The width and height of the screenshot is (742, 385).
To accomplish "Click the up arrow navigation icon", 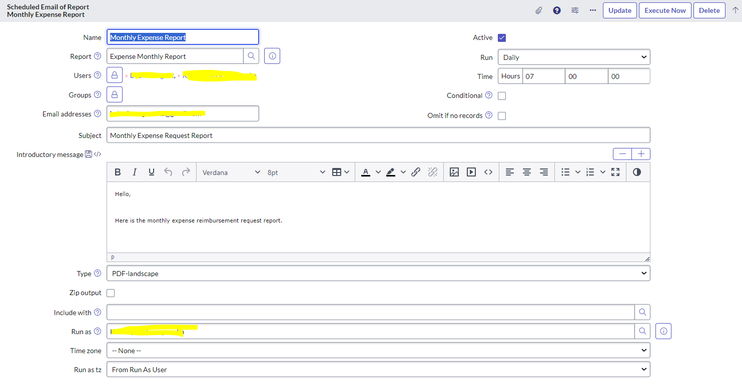I will pos(735,10).
